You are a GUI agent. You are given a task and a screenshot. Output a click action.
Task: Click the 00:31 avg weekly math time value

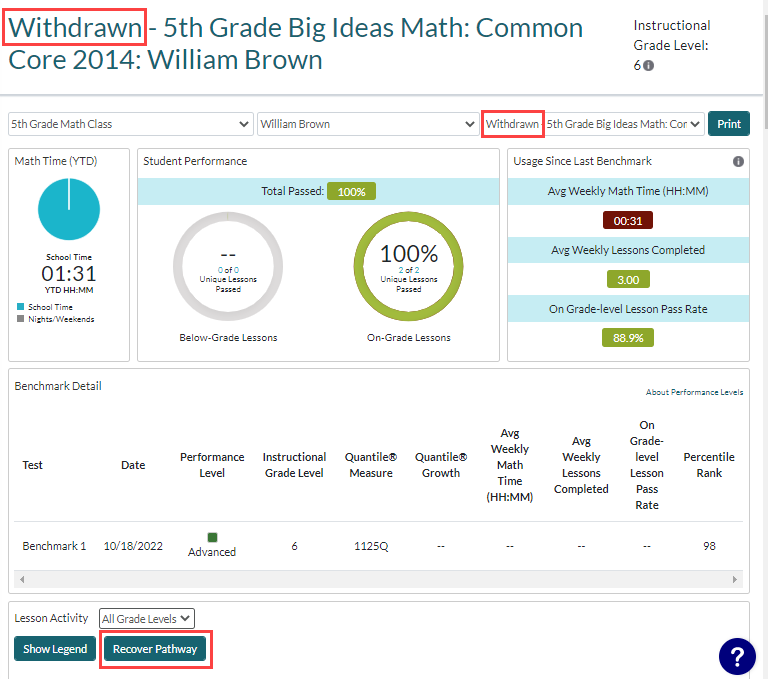click(628, 220)
